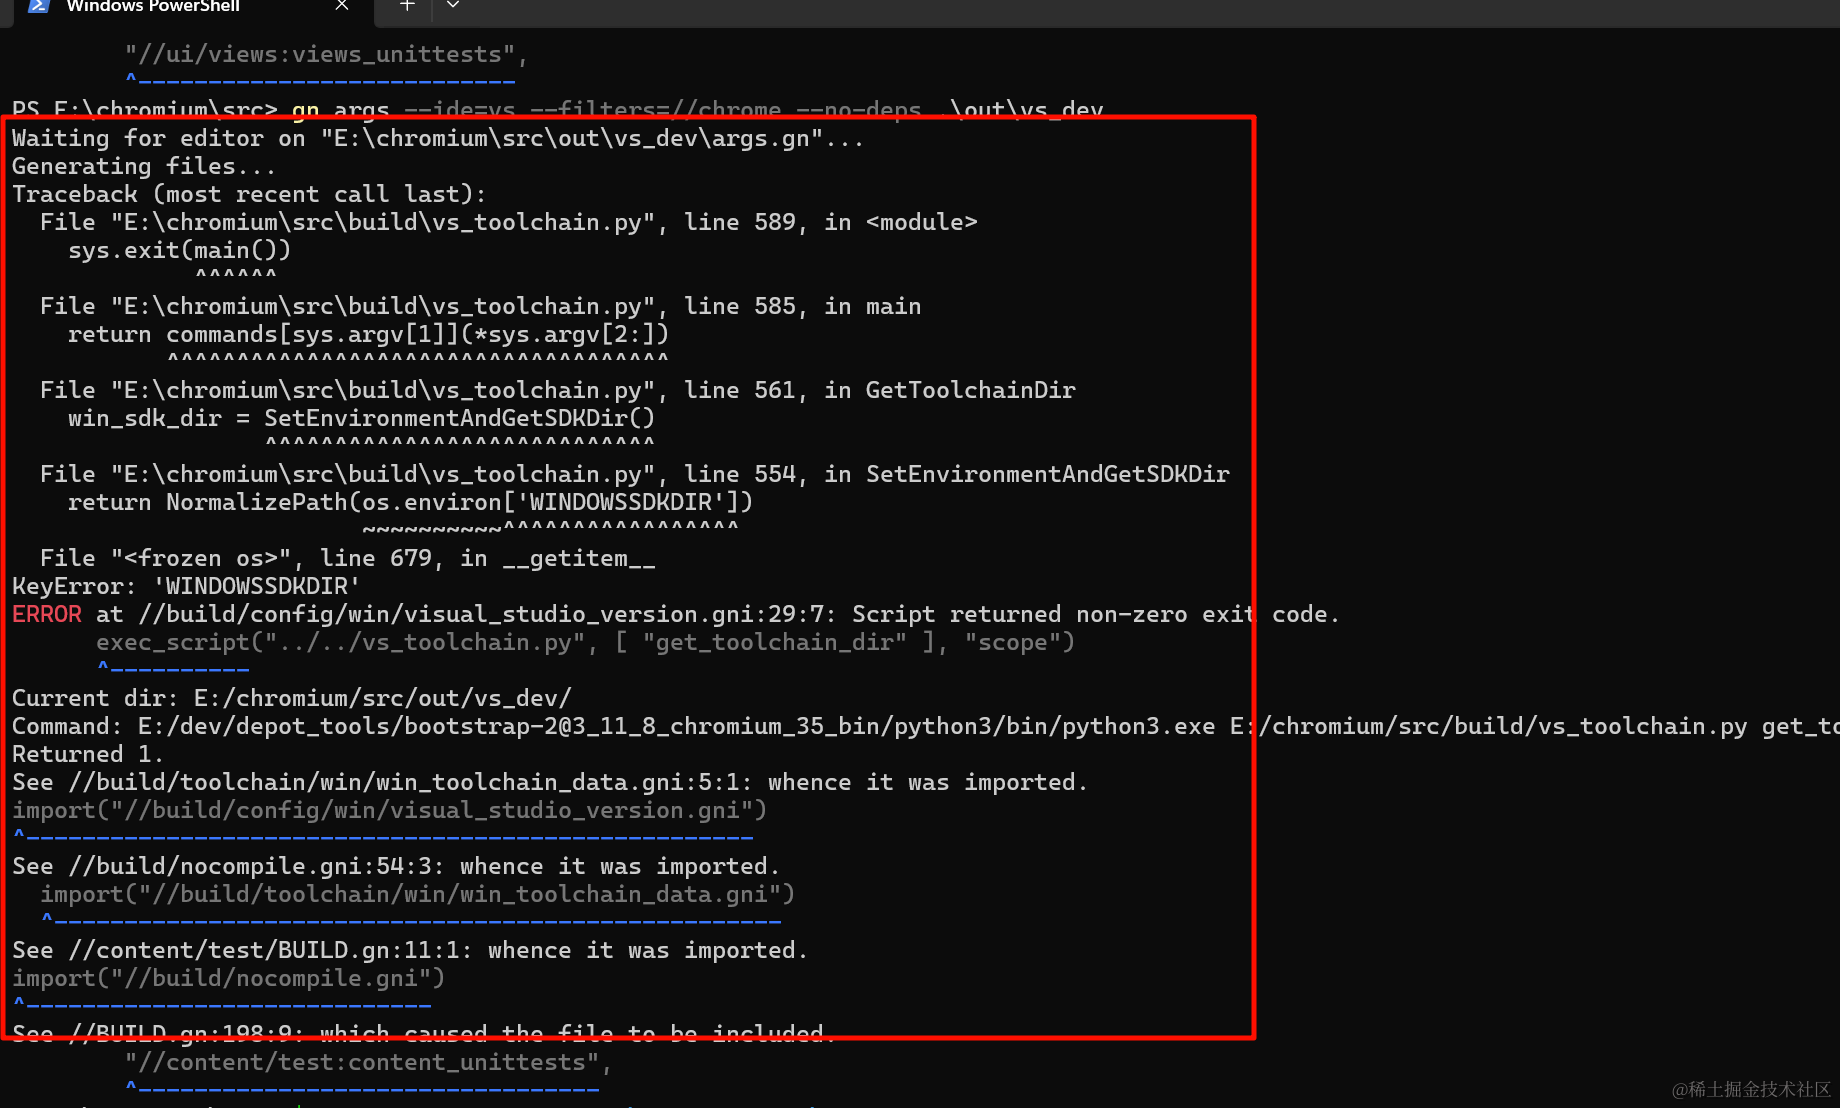Click the "sys.exit(main())" traceback line
The width and height of the screenshot is (1840, 1108).
click(x=179, y=250)
